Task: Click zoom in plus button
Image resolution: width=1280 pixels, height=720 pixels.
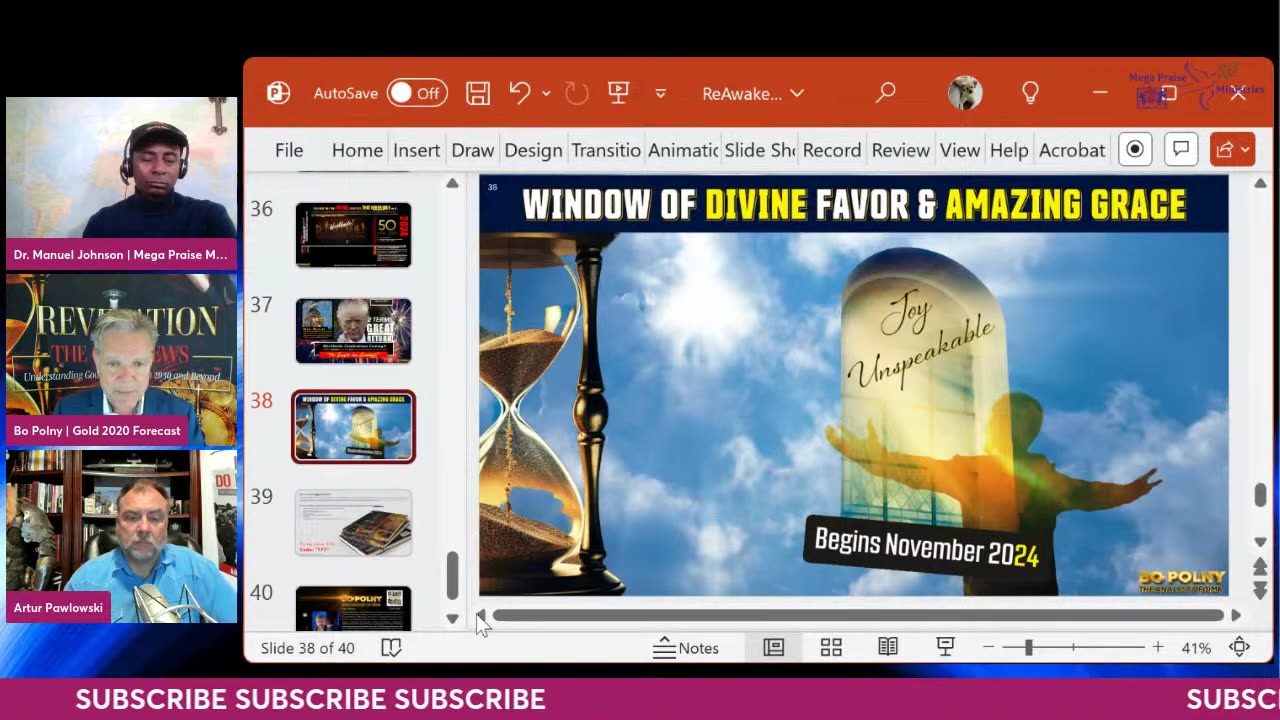Action: point(1157,648)
